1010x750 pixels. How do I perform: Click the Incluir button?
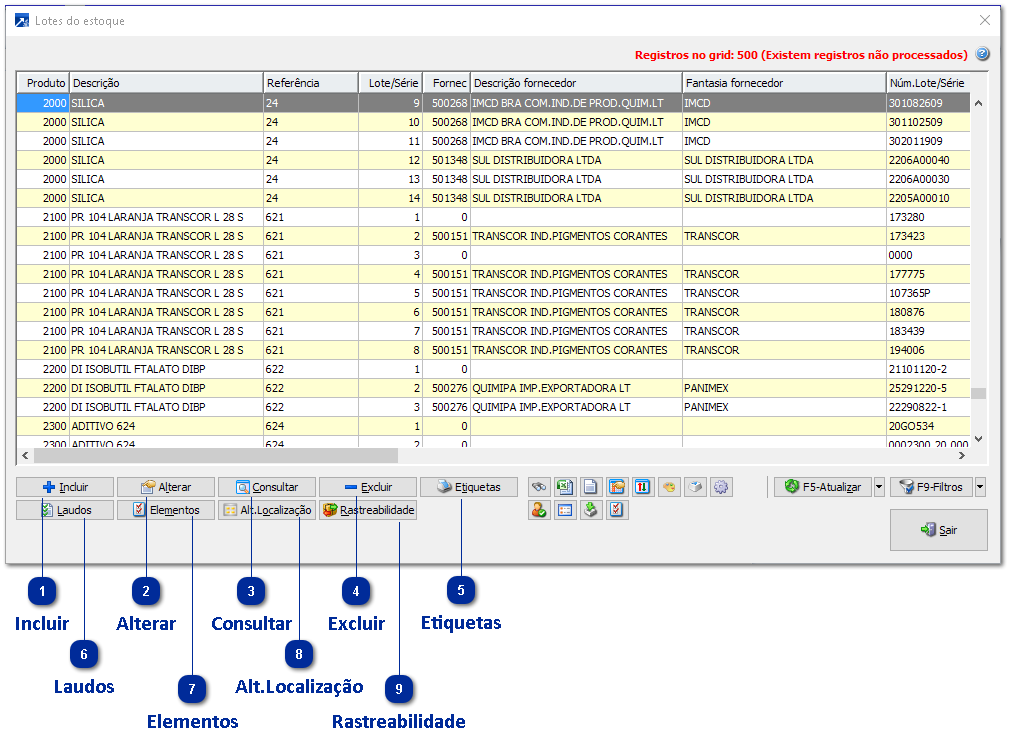click(65, 487)
